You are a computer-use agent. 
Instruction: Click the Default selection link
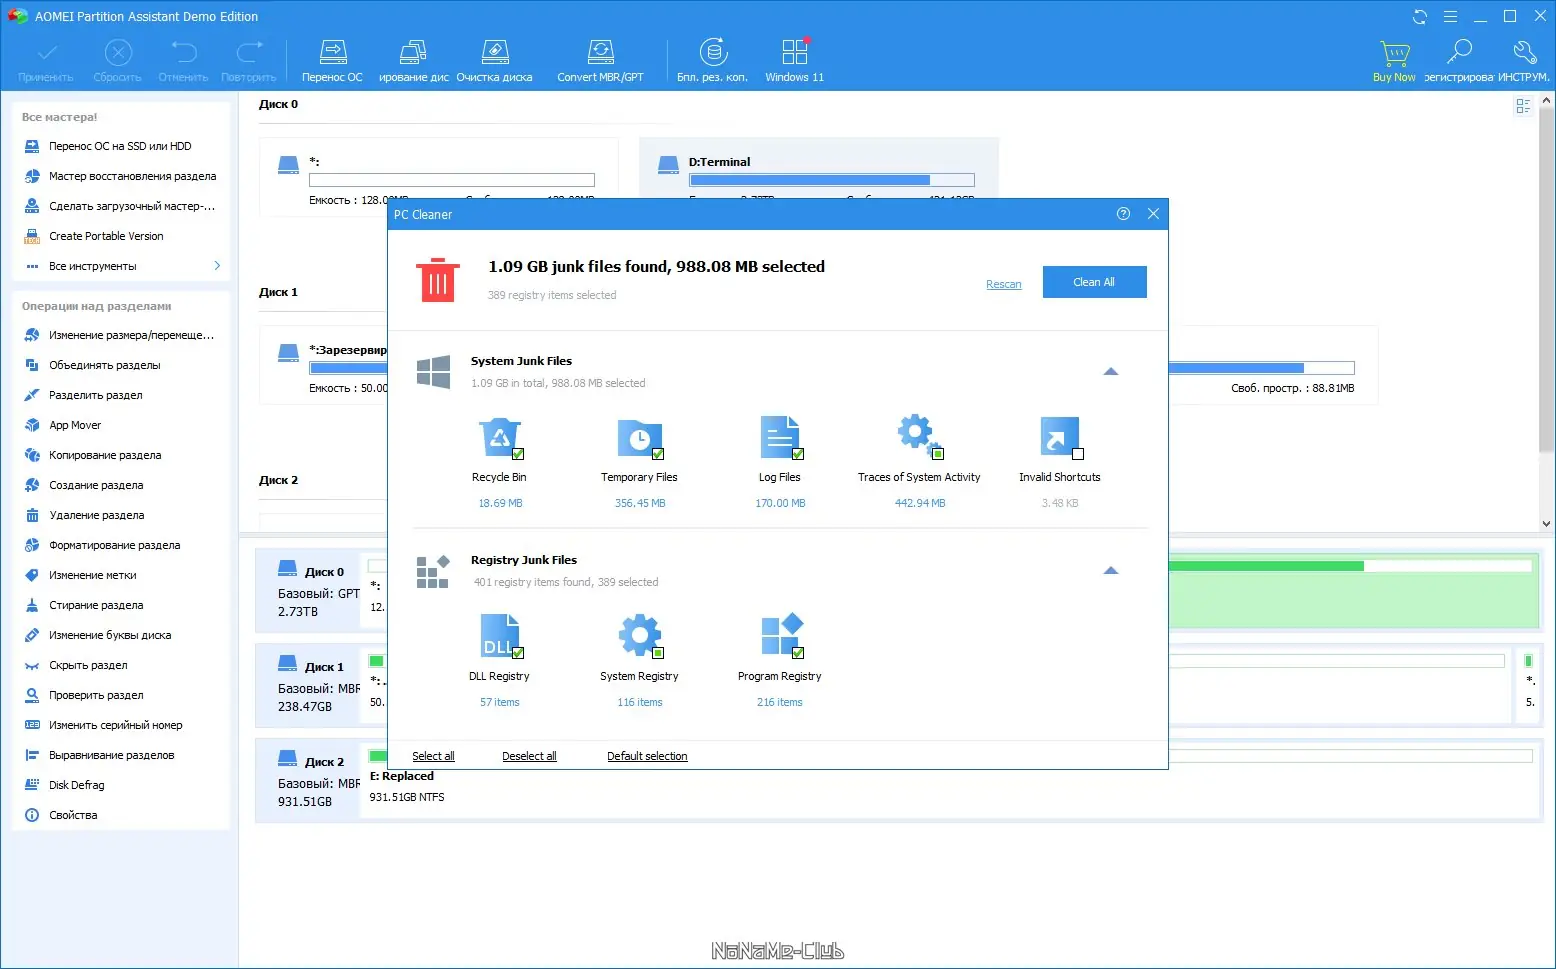tap(647, 756)
